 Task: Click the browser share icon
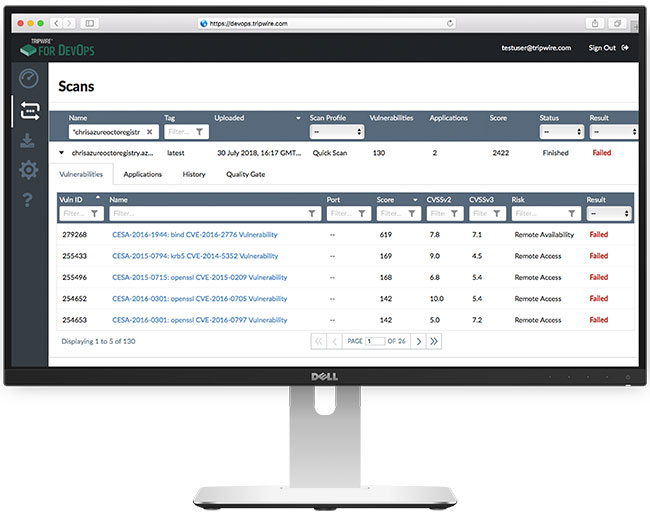(x=595, y=22)
